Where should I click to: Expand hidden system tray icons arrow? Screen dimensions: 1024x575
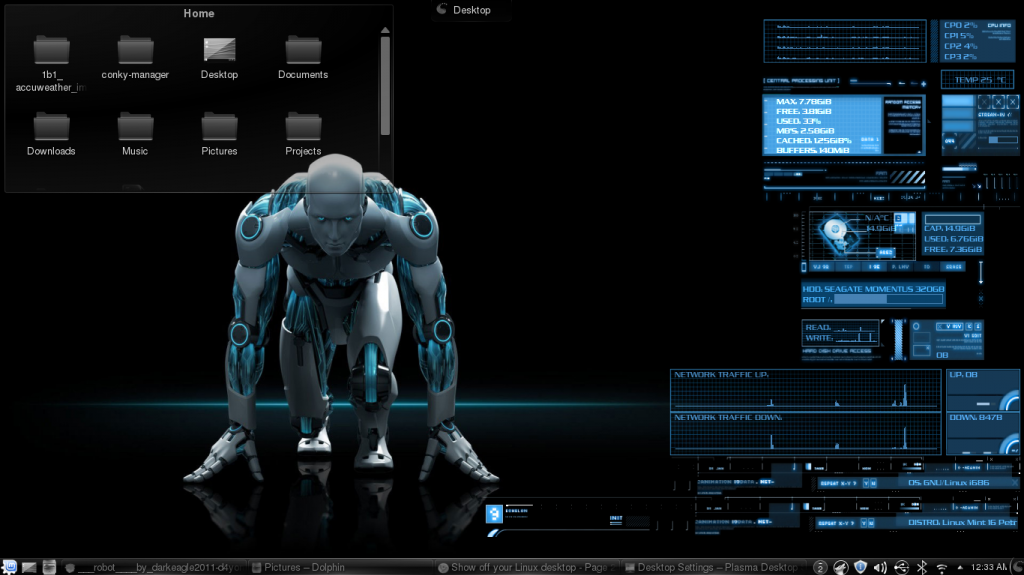[x=959, y=567]
